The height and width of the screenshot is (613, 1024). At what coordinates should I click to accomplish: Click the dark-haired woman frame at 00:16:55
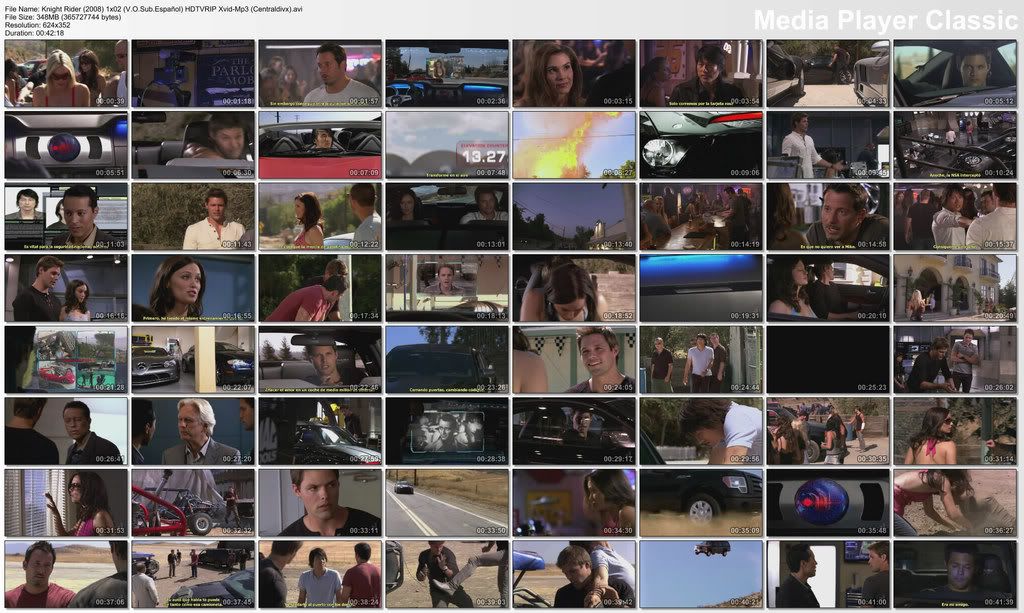pyautogui.click(x=193, y=289)
